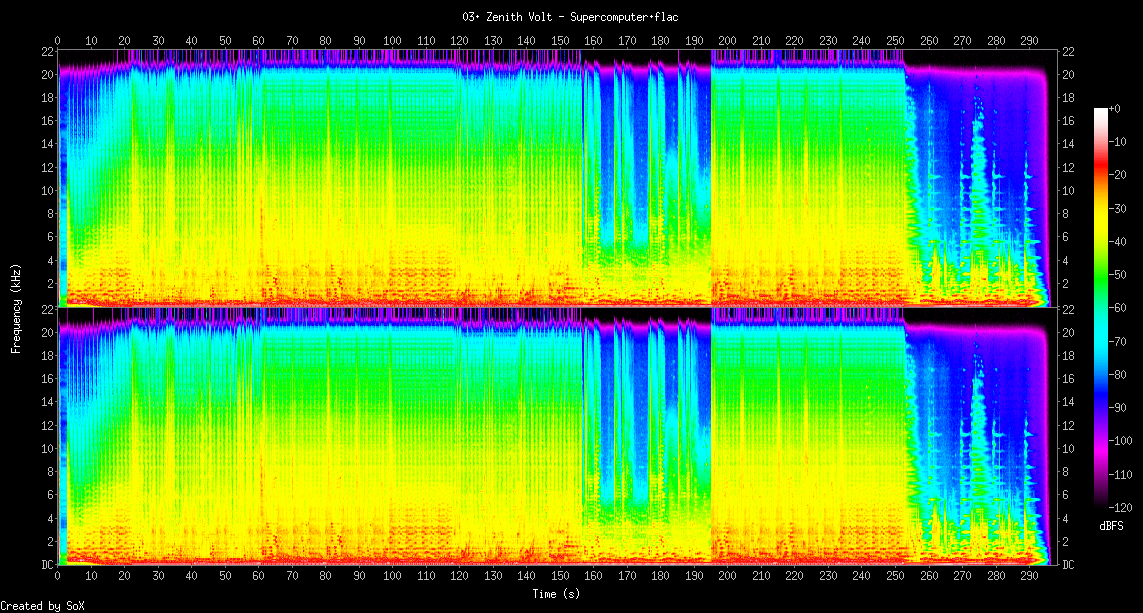The image size is (1143, 613).
Task: Click the white top end of the color bar
Action: (x=1101, y=110)
